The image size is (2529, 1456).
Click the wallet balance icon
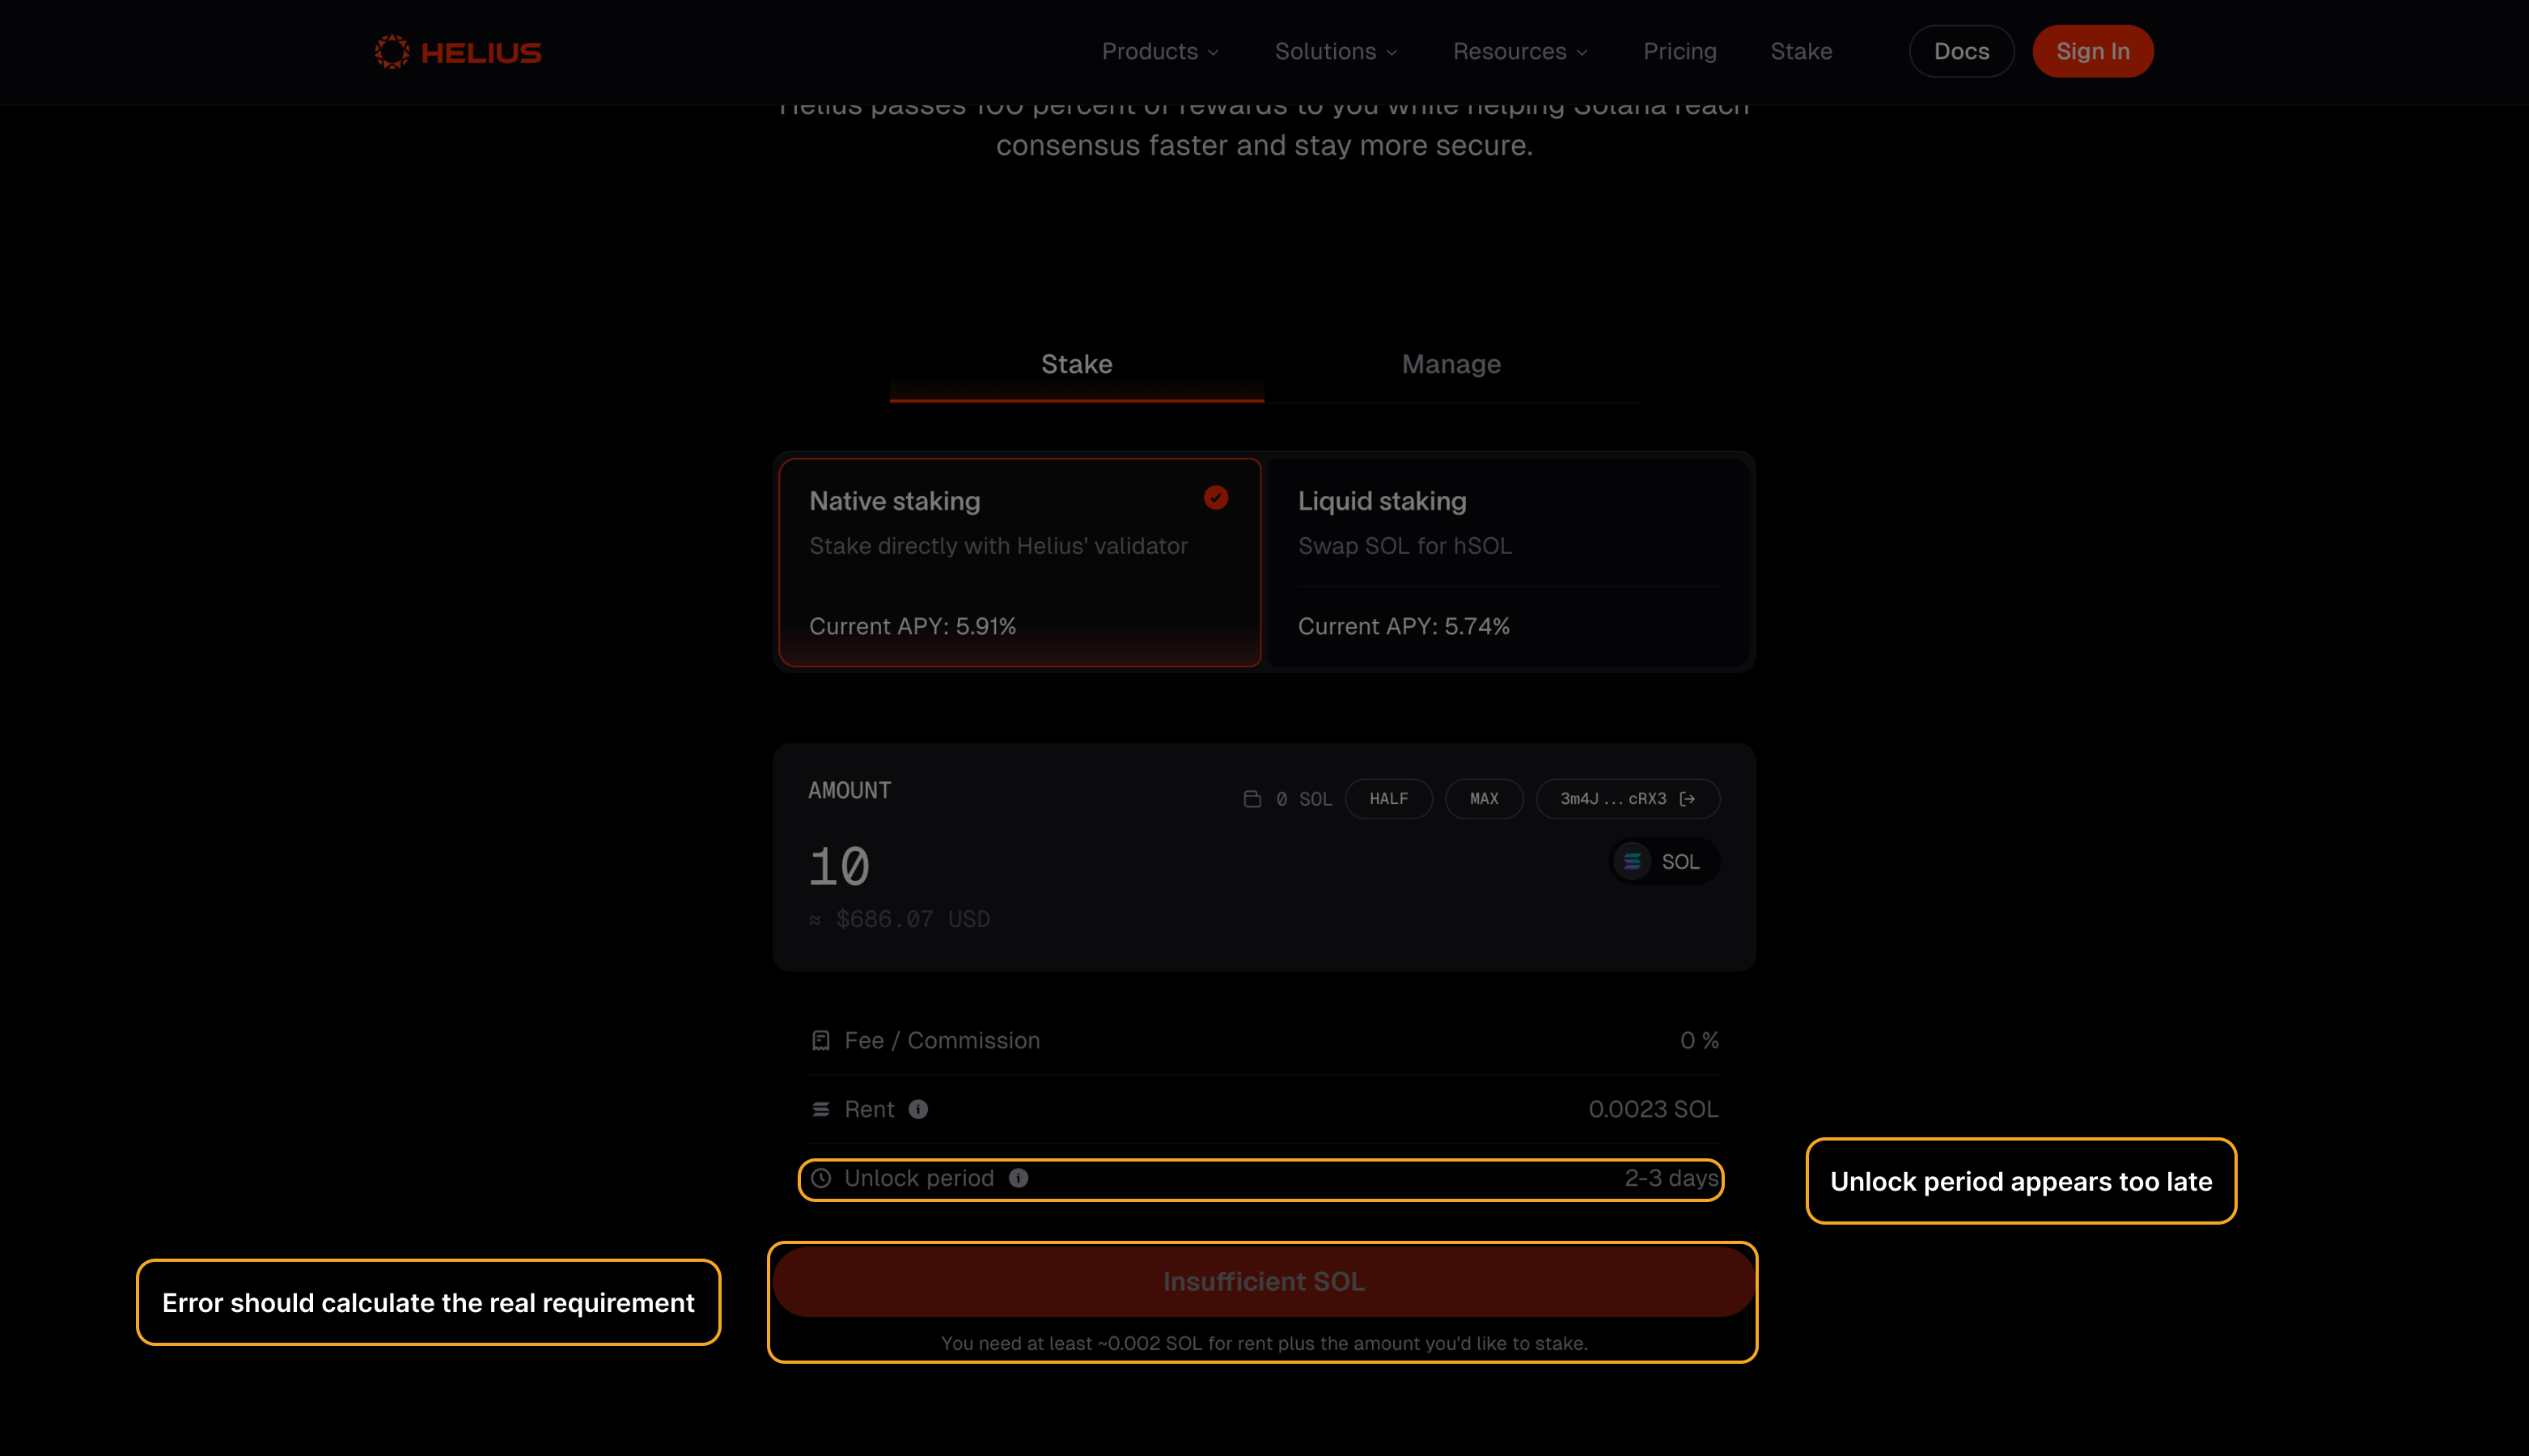click(x=1252, y=799)
